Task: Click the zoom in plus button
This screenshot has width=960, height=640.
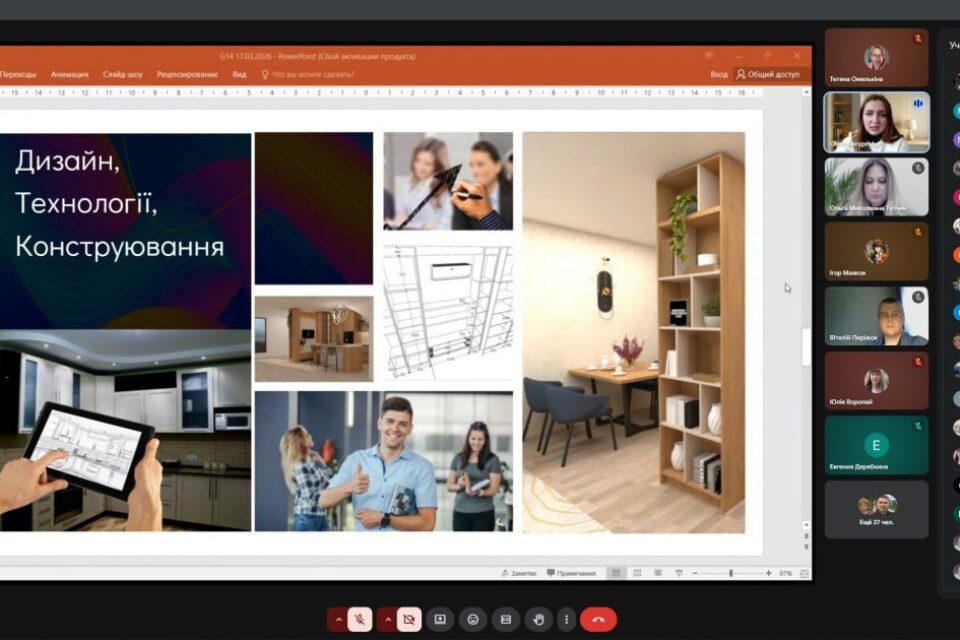Action: tap(768, 573)
